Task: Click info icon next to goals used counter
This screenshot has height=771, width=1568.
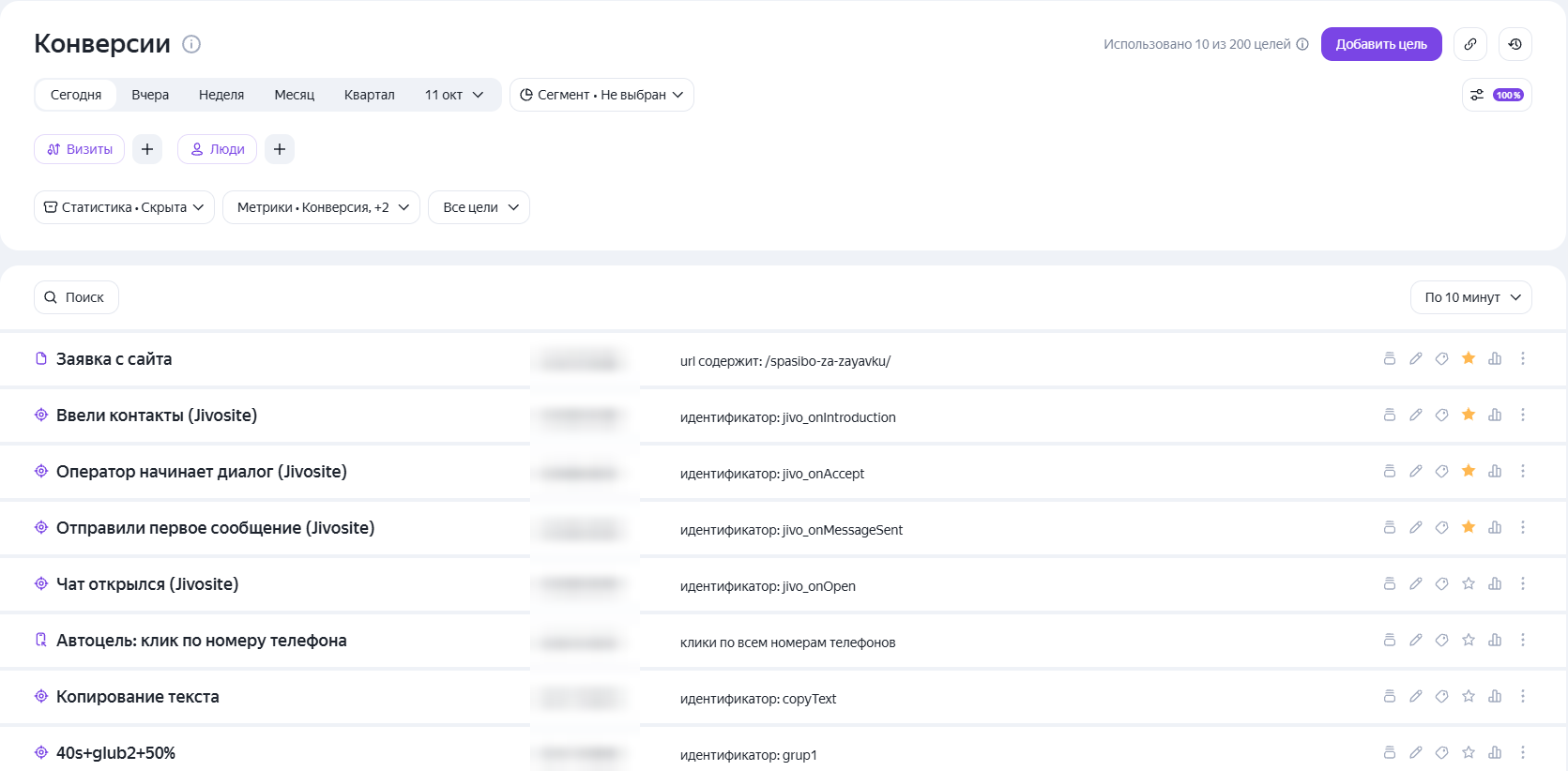Action: (1302, 44)
